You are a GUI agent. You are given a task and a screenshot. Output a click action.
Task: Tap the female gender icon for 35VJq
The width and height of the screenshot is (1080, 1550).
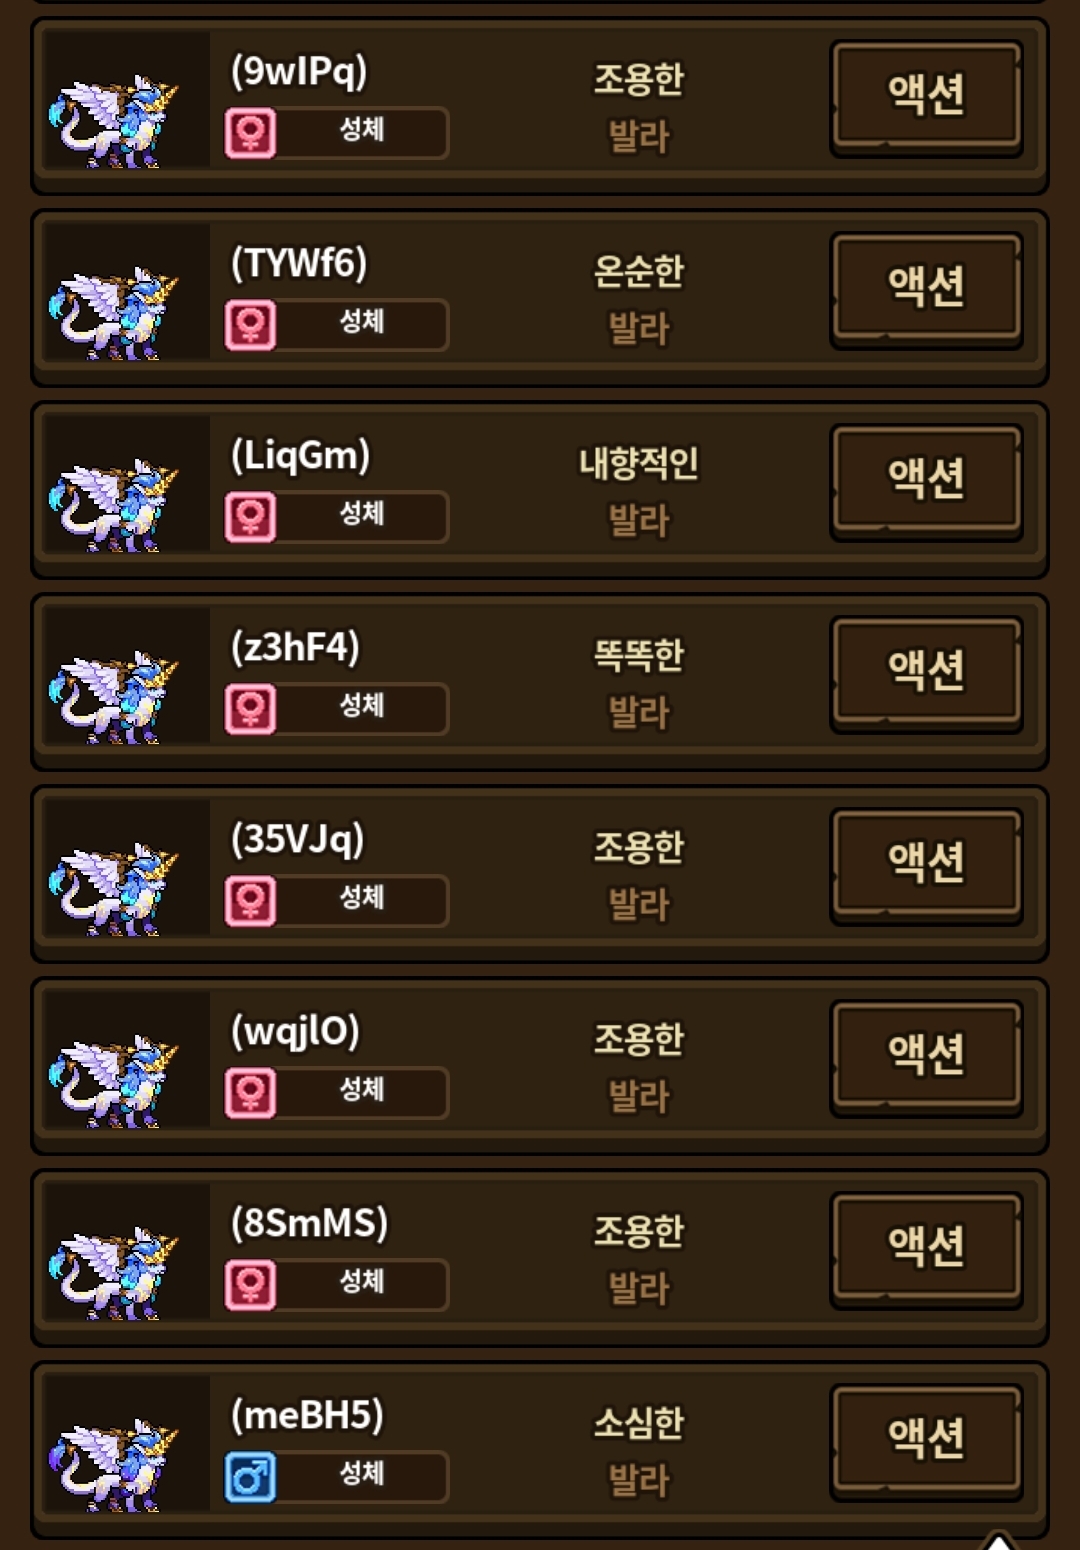(250, 901)
